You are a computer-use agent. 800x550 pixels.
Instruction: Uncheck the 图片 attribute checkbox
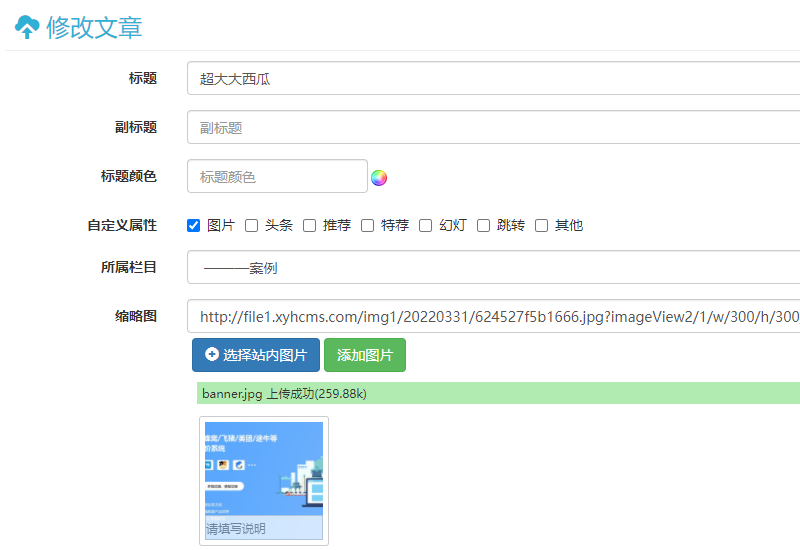coord(194,226)
